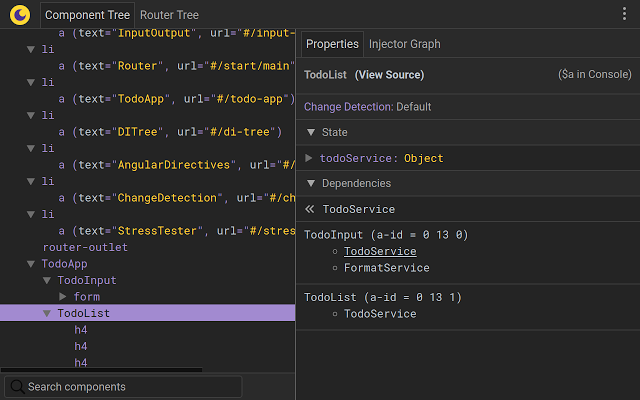Click the double-chevron back icon beside TodoService

tap(310, 209)
